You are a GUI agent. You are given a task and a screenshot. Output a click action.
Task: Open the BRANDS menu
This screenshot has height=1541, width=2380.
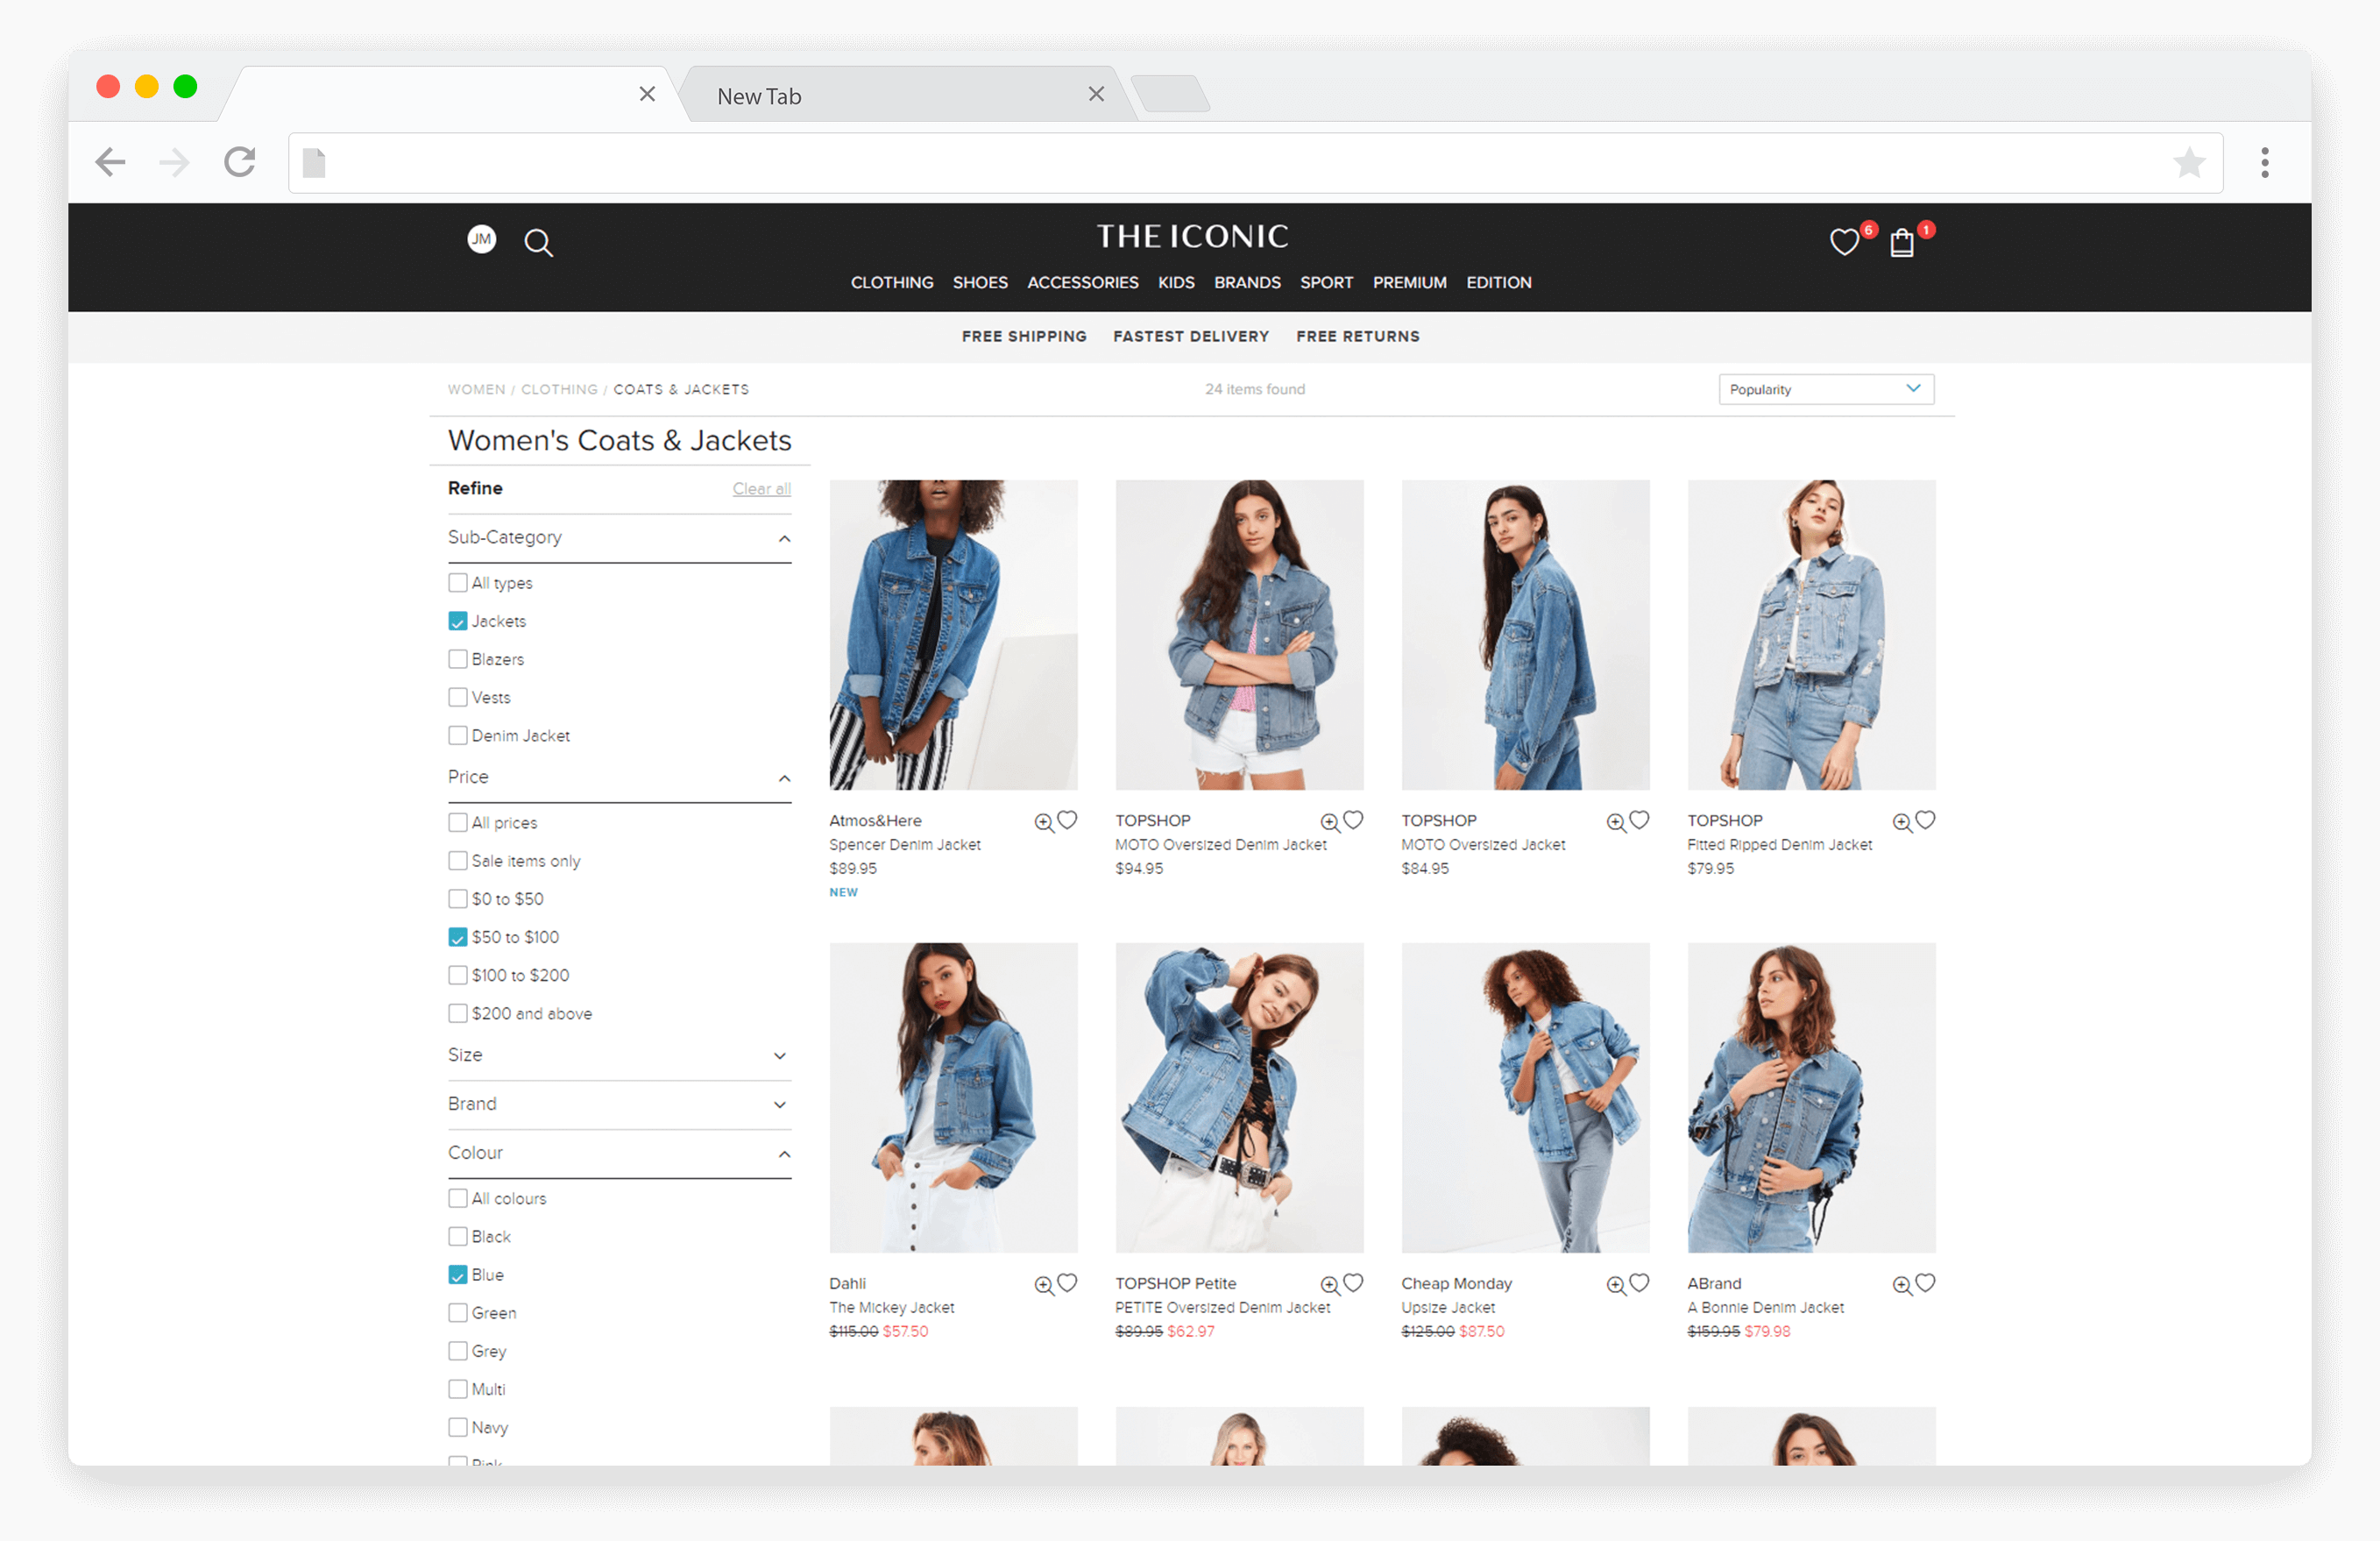pyautogui.click(x=1247, y=283)
